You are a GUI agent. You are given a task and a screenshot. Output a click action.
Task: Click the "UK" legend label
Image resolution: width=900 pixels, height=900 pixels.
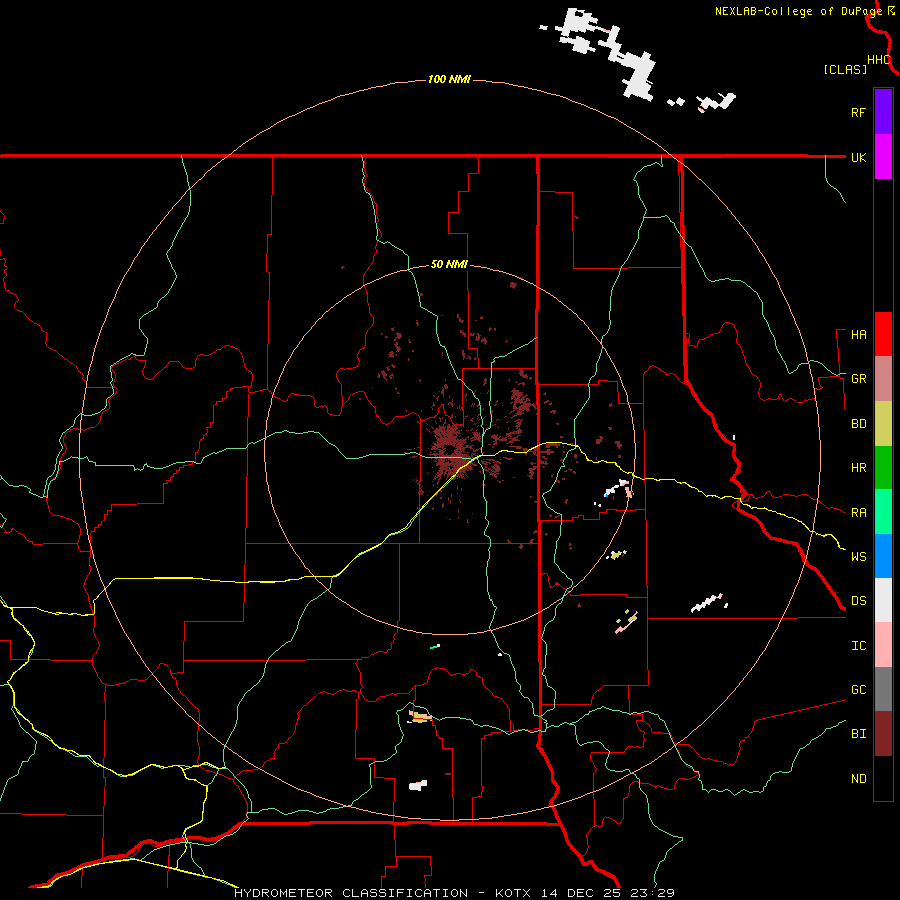coord(858,157)
